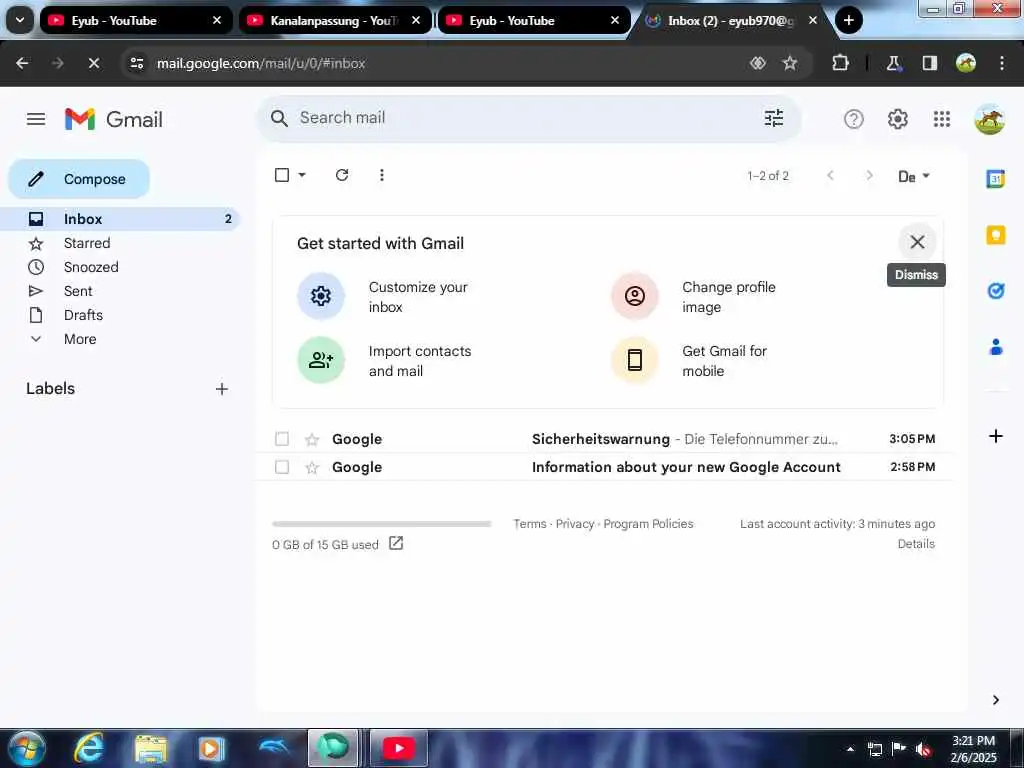Open the More options three-dot menu above inbox
The width and height of the screenshot is (1024, 768).
click(381, 175)
